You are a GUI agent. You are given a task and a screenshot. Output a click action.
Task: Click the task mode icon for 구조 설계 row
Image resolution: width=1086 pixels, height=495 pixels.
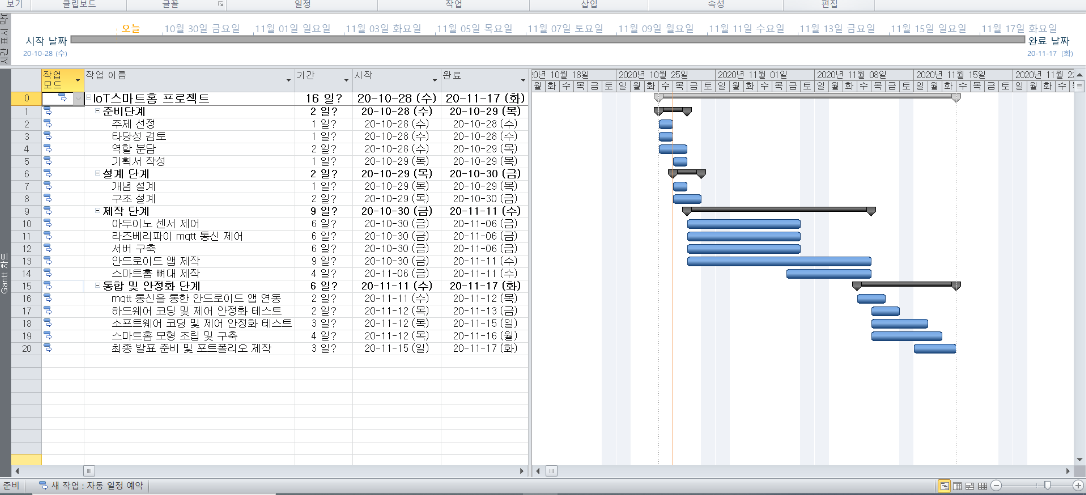coord(48,198)
